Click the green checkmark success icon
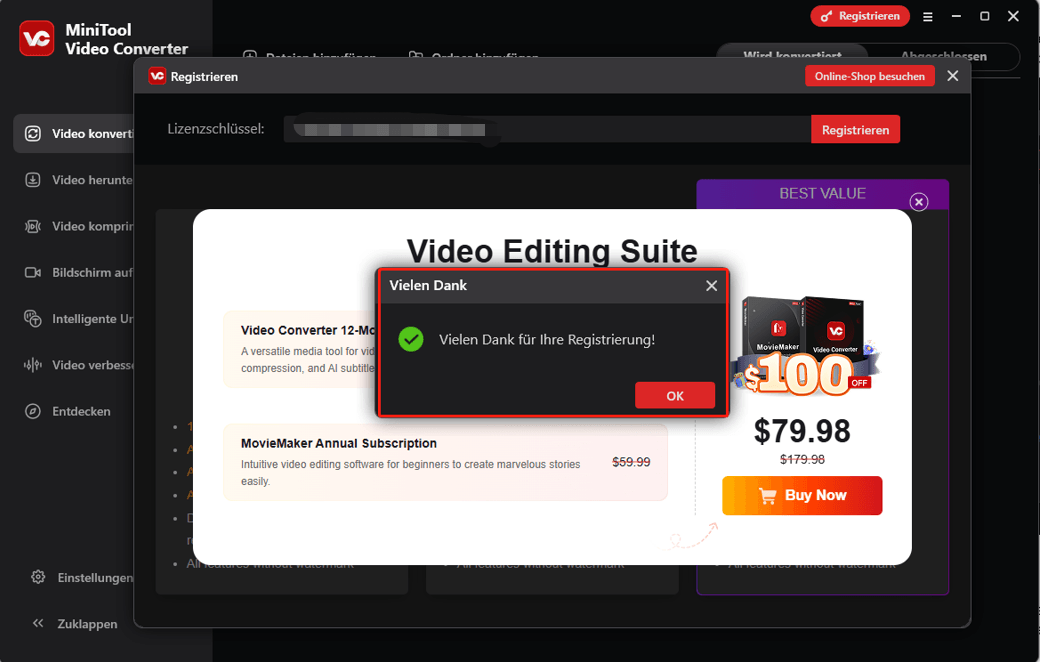This screenshot has width=1040, height=662. [x=411, y=340]
